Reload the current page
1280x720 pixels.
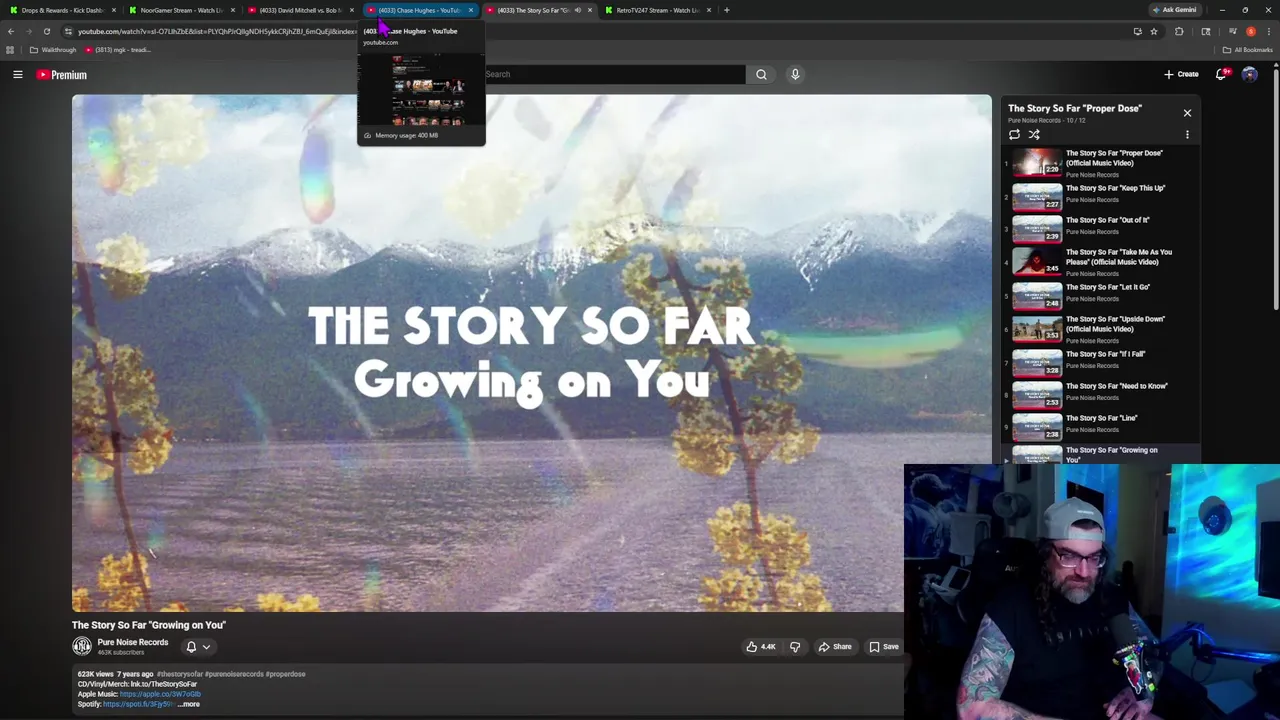46,31
